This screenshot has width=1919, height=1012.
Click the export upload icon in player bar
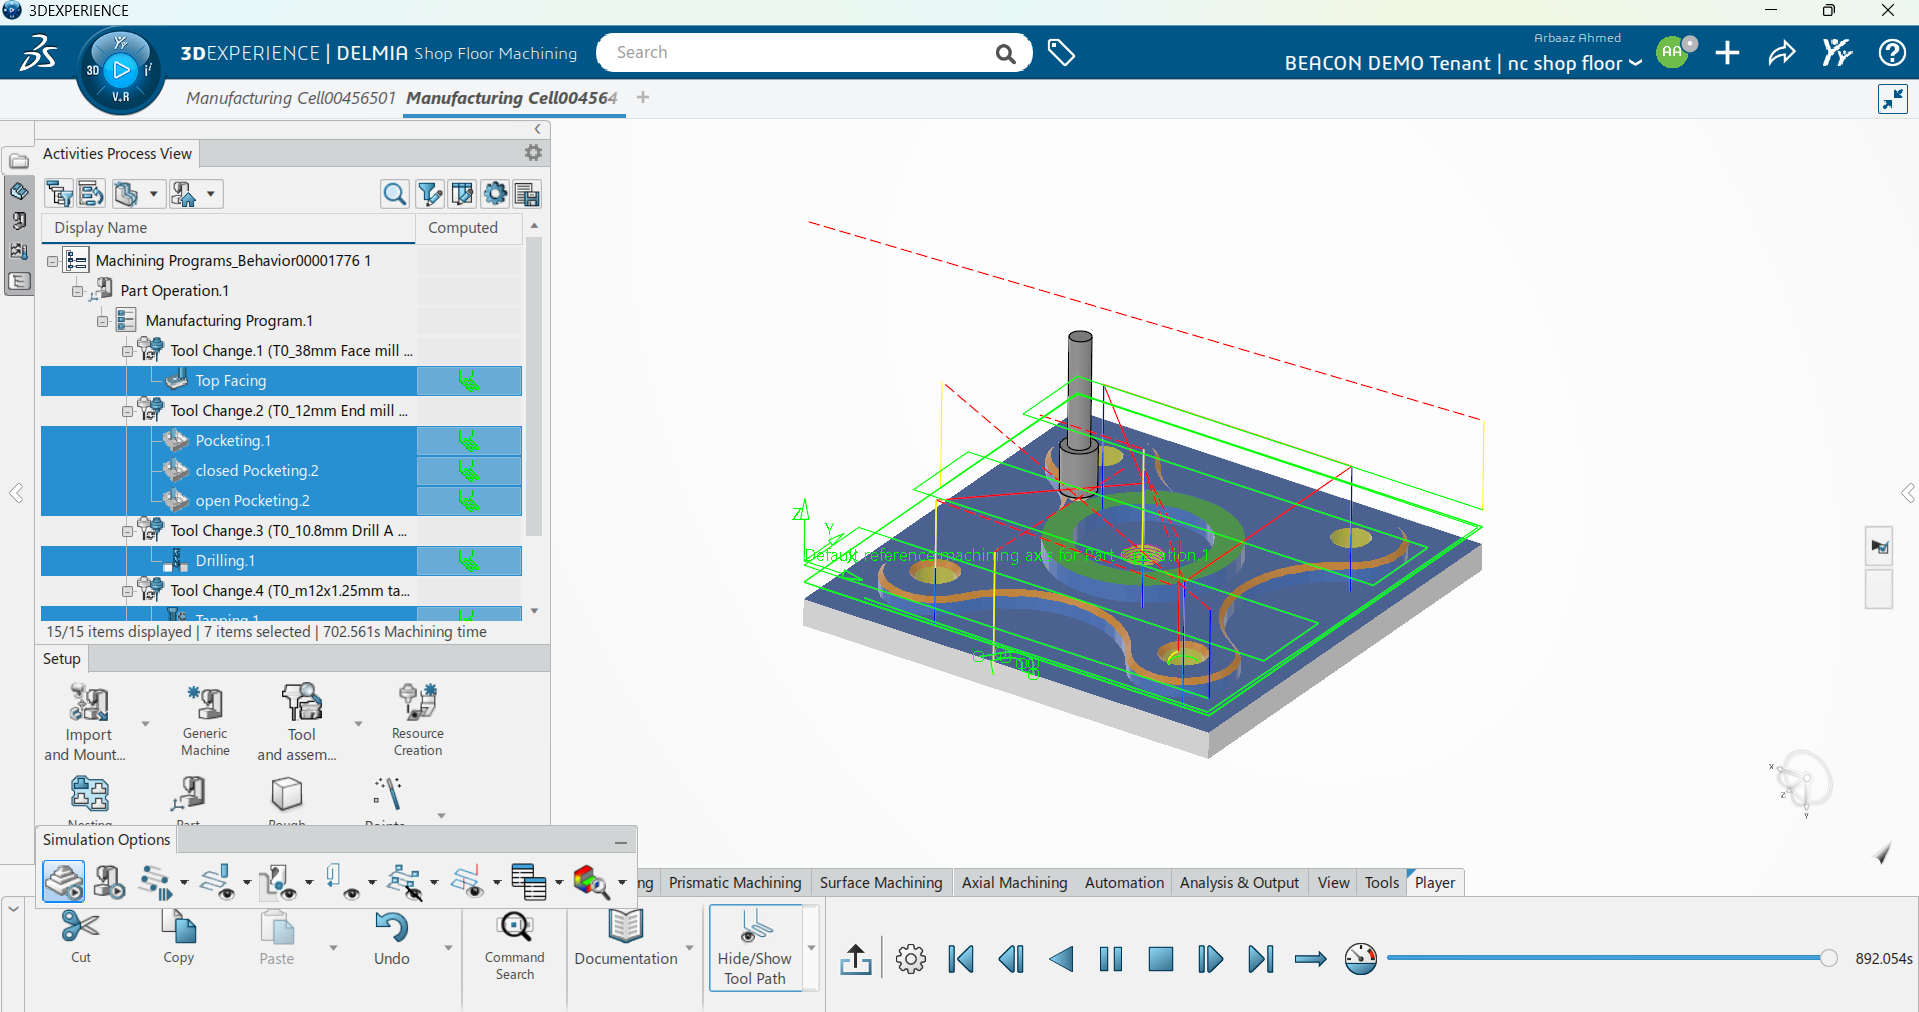pyautogui.click(x=856, y=960)
